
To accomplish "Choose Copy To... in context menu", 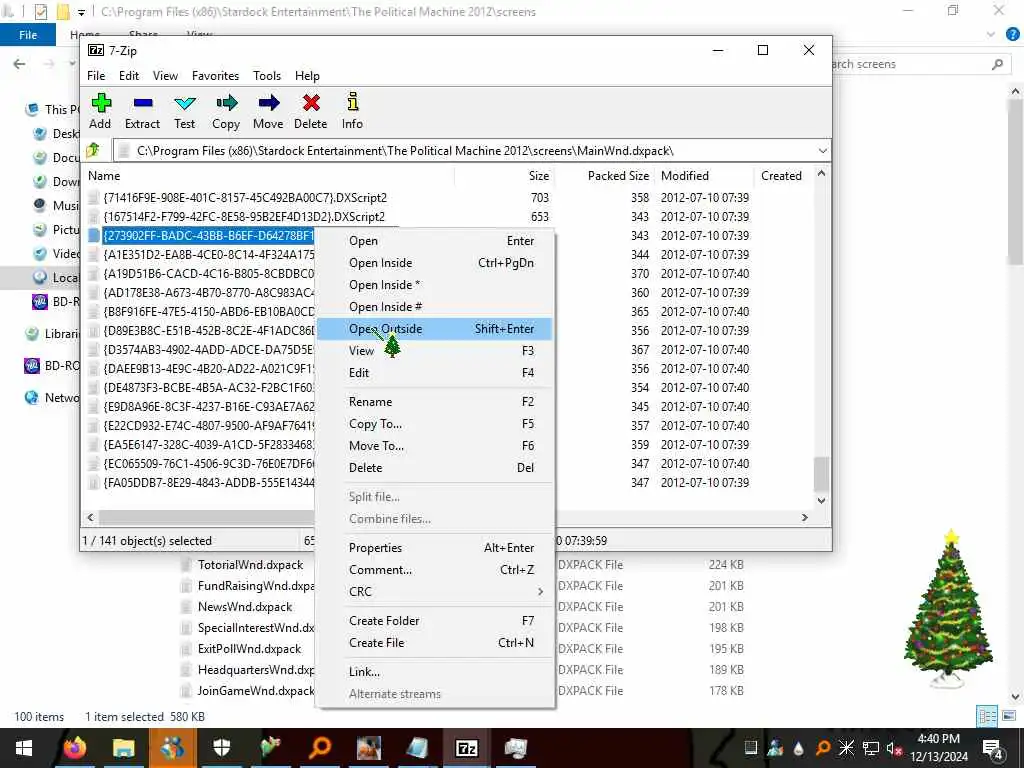I will coord(434,424).
